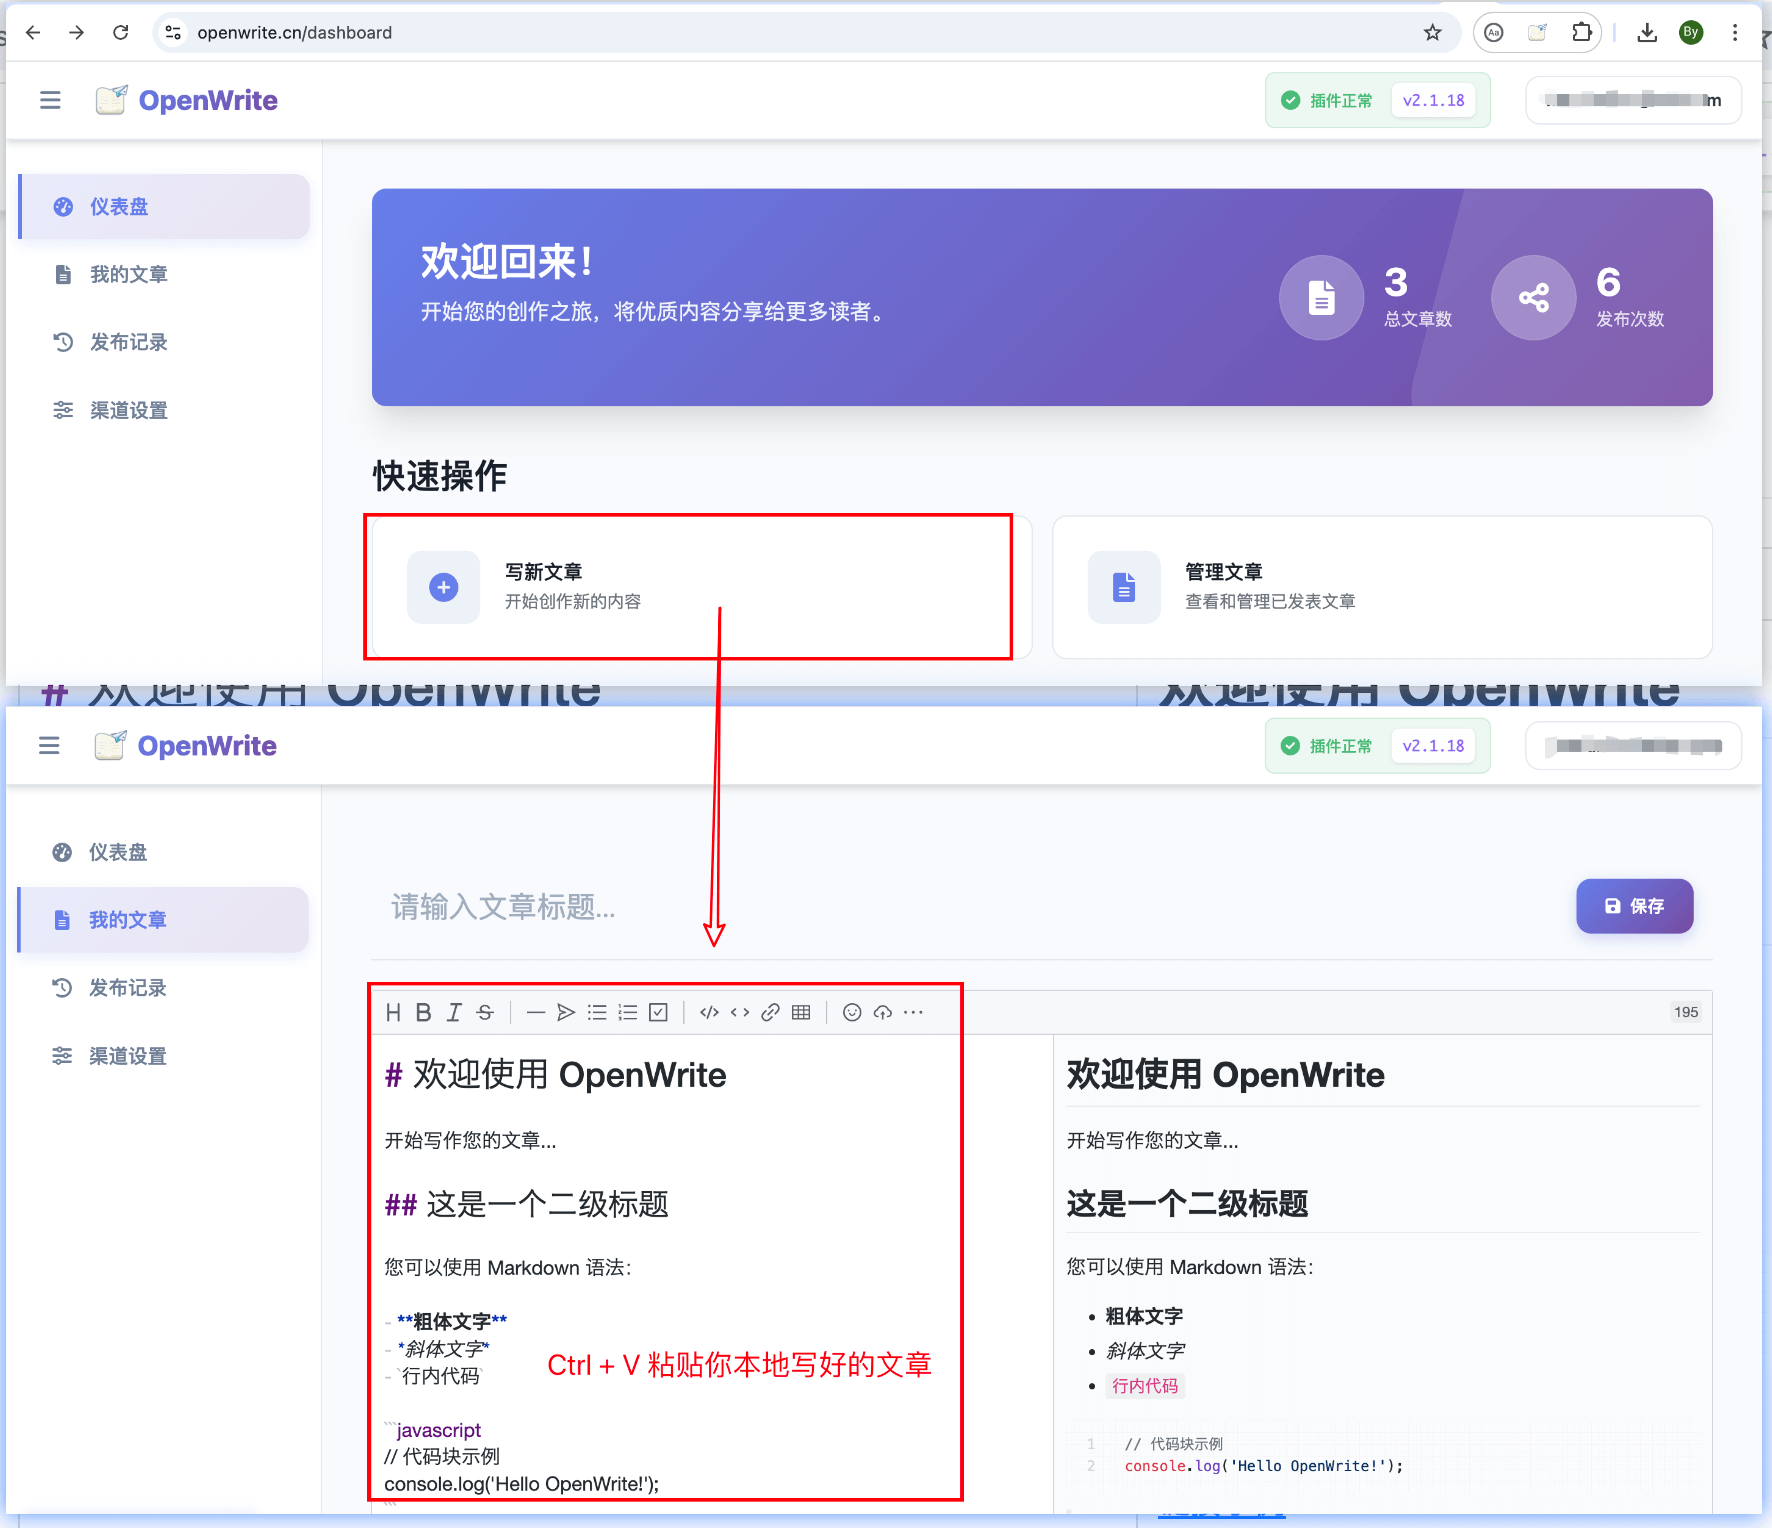Open 发布记录 in the editor page sidebar
Viewport: 1772px width, 1528px height.
(163, 988)
